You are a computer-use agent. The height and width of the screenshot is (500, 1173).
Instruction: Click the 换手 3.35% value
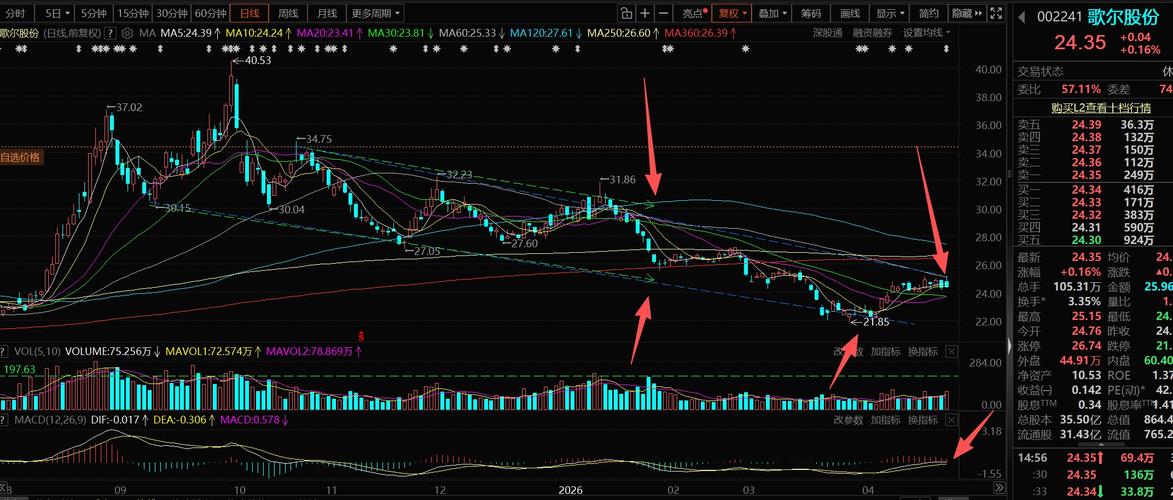point(1085,302)
